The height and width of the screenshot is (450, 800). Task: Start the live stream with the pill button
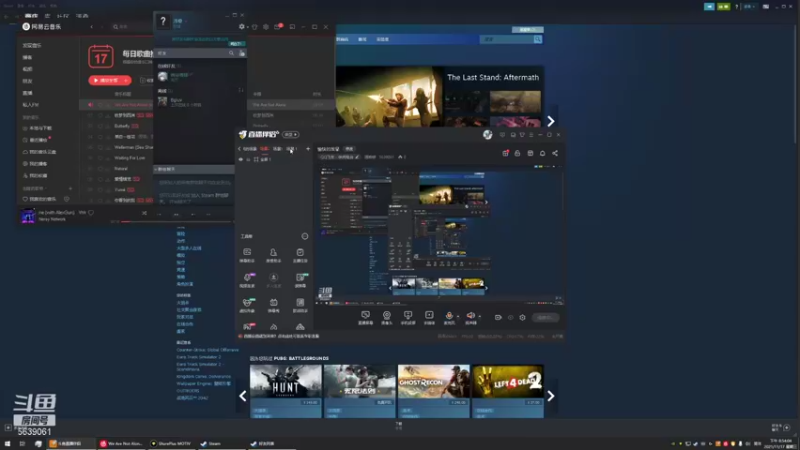click(x=545, y=317)
